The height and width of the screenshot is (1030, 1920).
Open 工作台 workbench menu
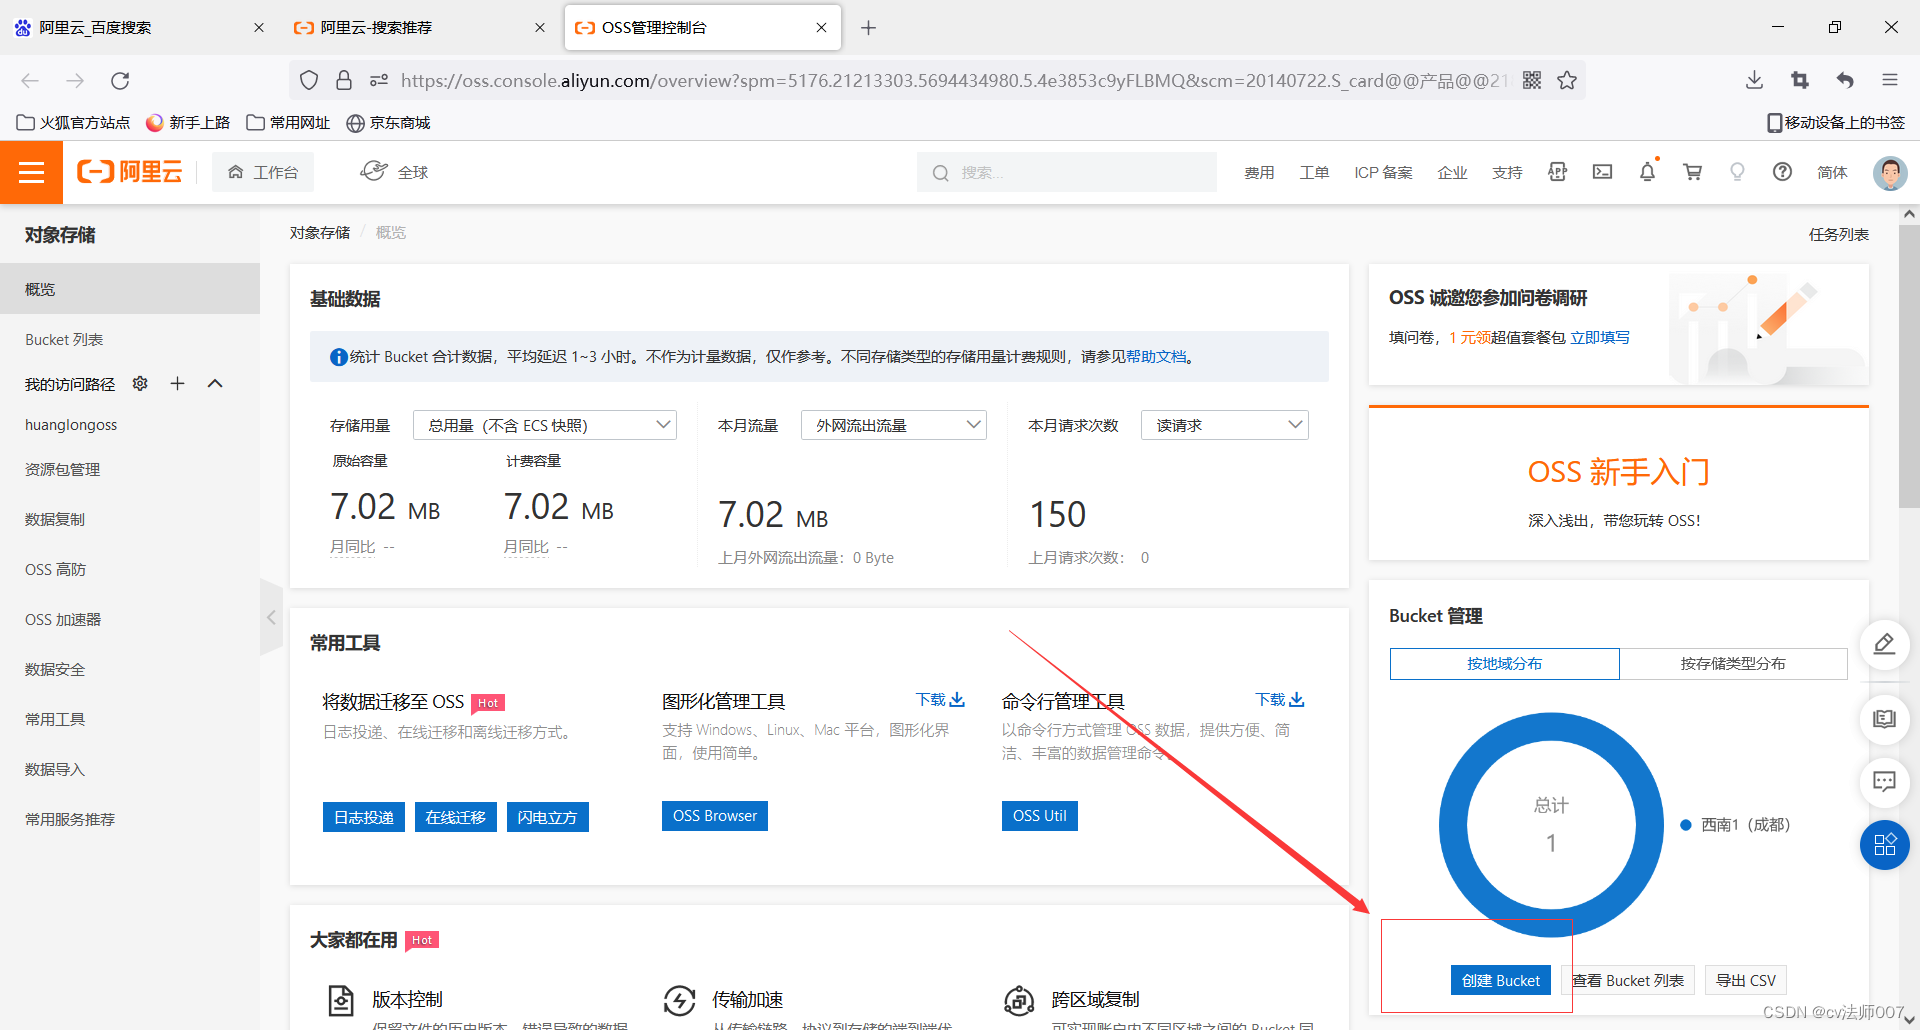click(262, 172)
